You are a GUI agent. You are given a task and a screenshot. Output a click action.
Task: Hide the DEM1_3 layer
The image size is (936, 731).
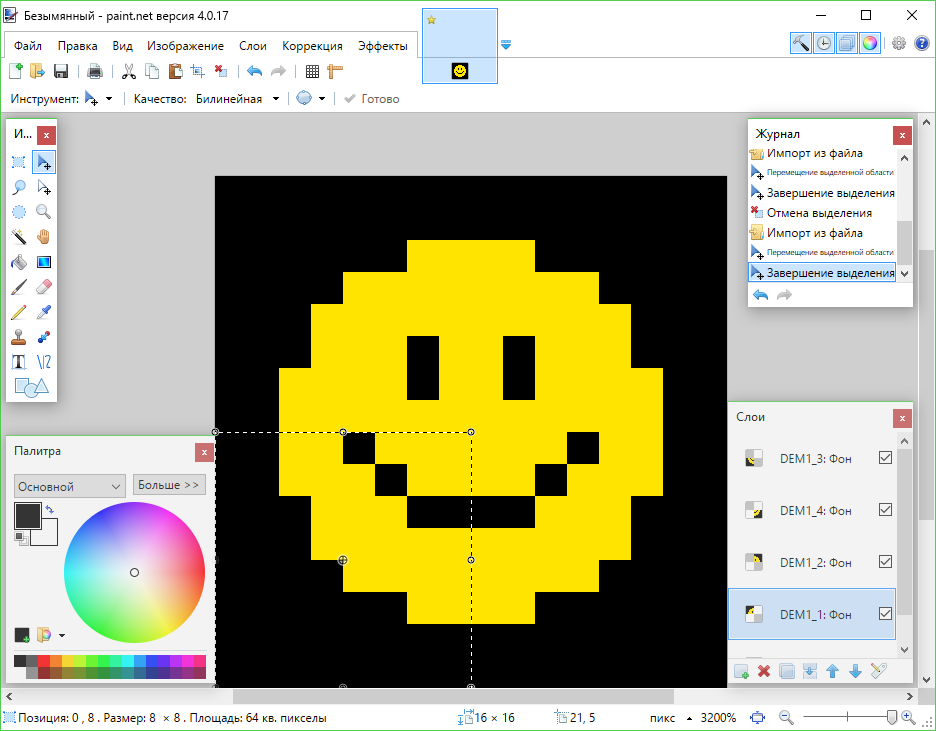pyautogui.click(x=884, y=458)
